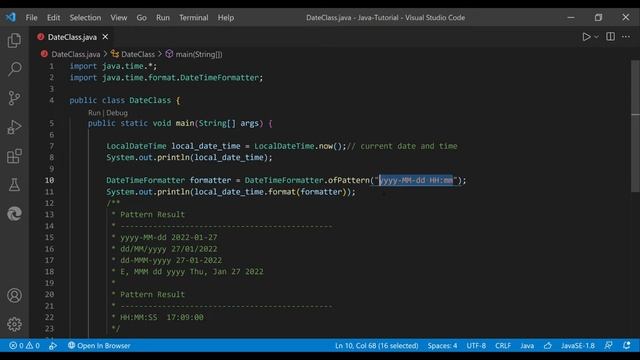Click the System.out.println(local_date_time) line
The width and height of the screenshot is (640, 360).
point(189,157)
